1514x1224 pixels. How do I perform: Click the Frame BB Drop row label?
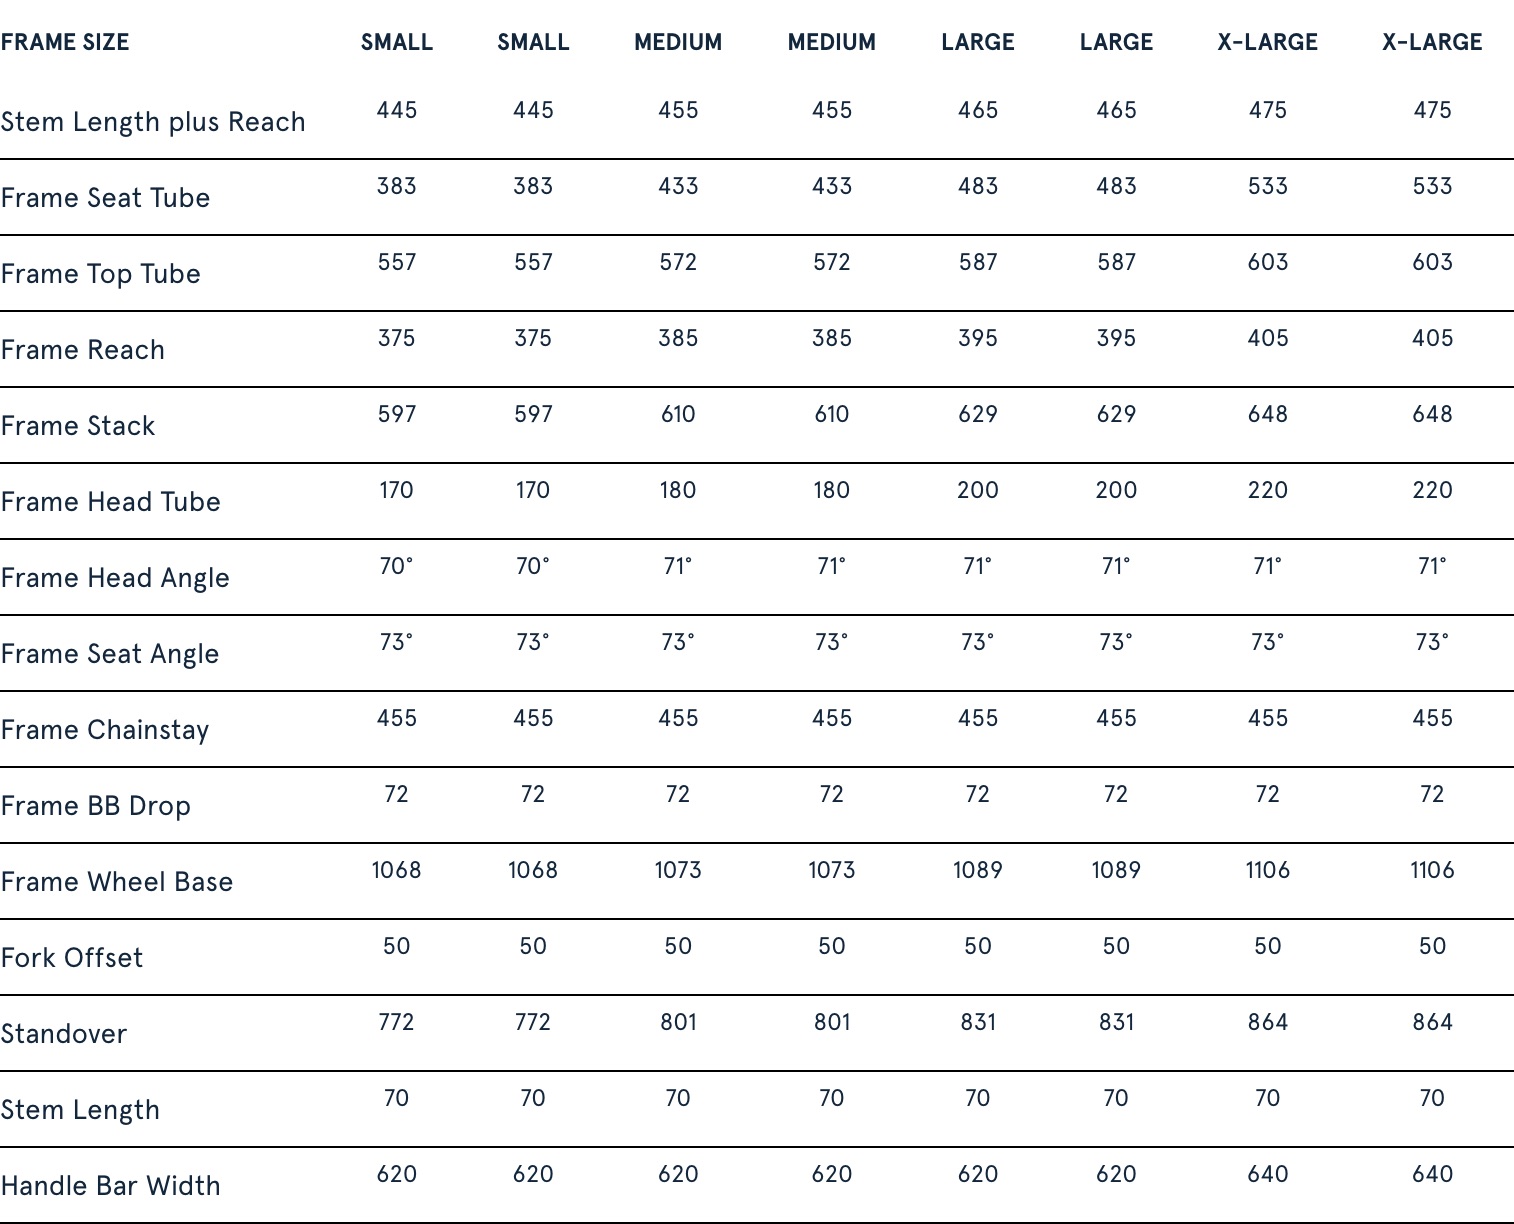95,806
